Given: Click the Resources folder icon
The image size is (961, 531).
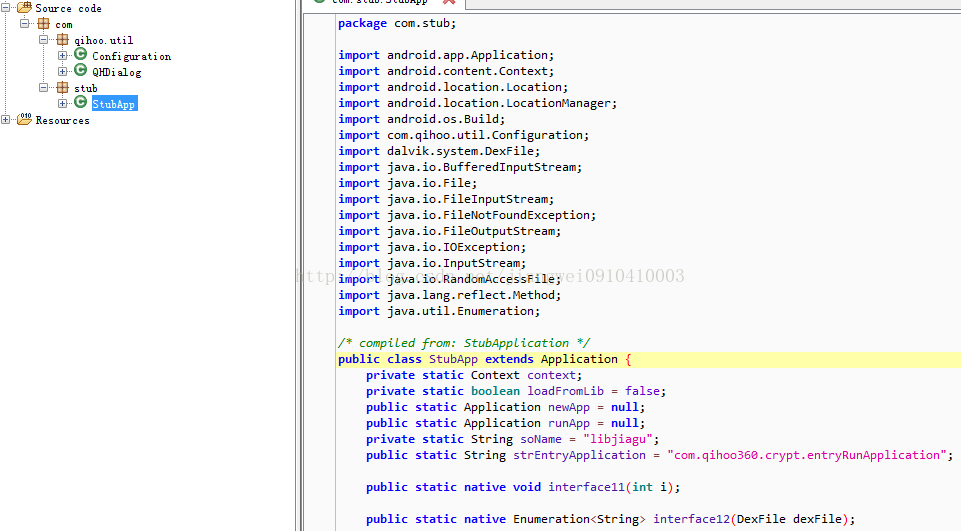Looking at the screenshot, I should [24, 119].
